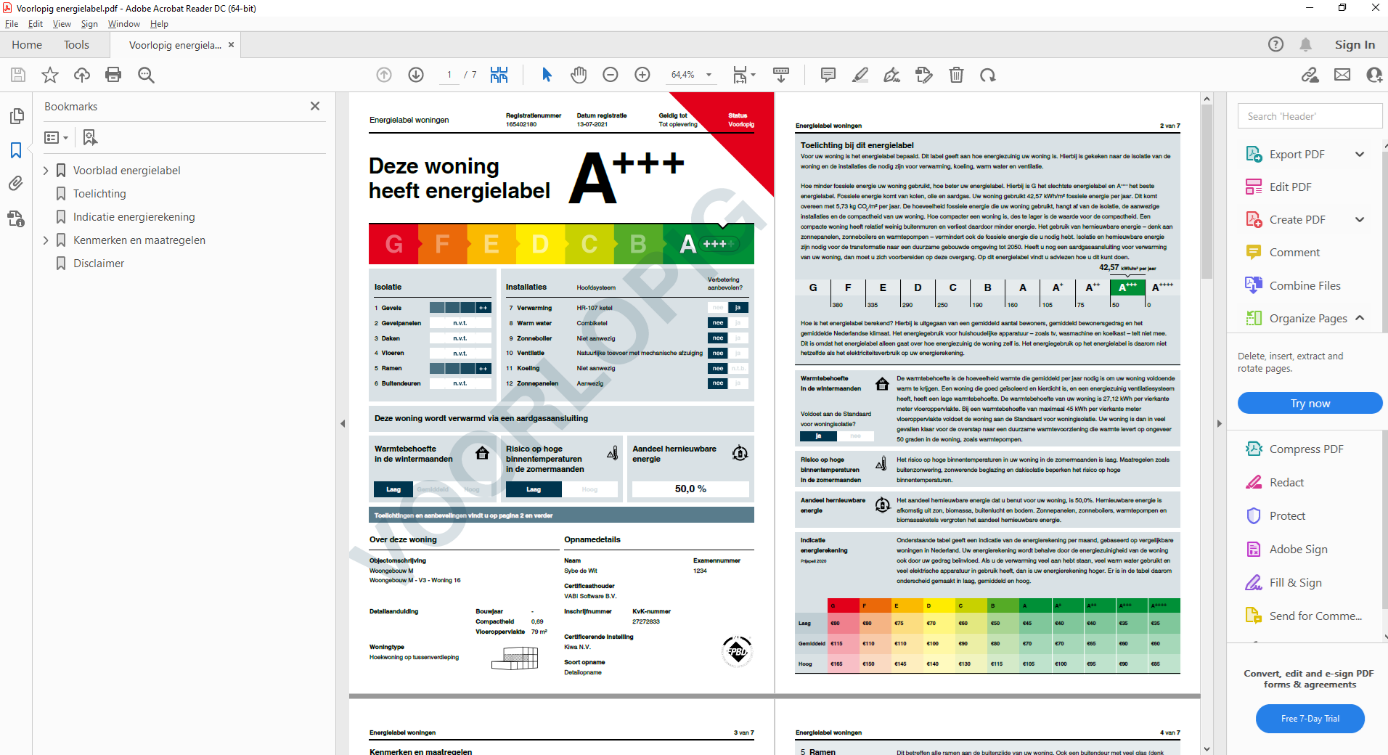Image resolution: width=1388 pixels, height=755 pixels.
Task: Share a link to this file
Action: click(x=1310, y=75)
